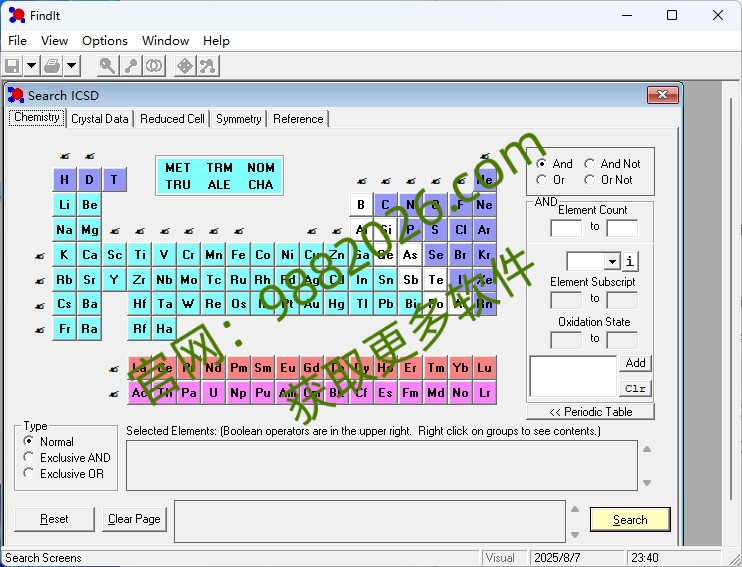Click the first Element Count input field

pos(566,228)
